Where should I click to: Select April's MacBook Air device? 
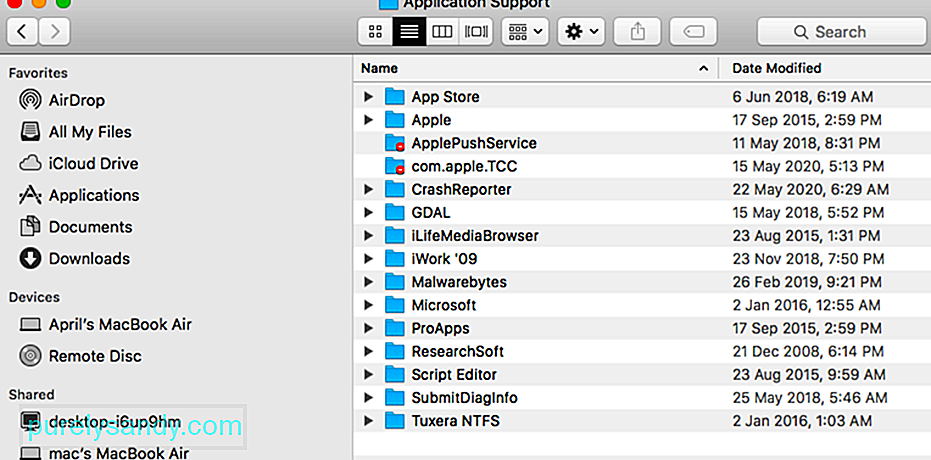pyautogui.click(x=105, y=325)
